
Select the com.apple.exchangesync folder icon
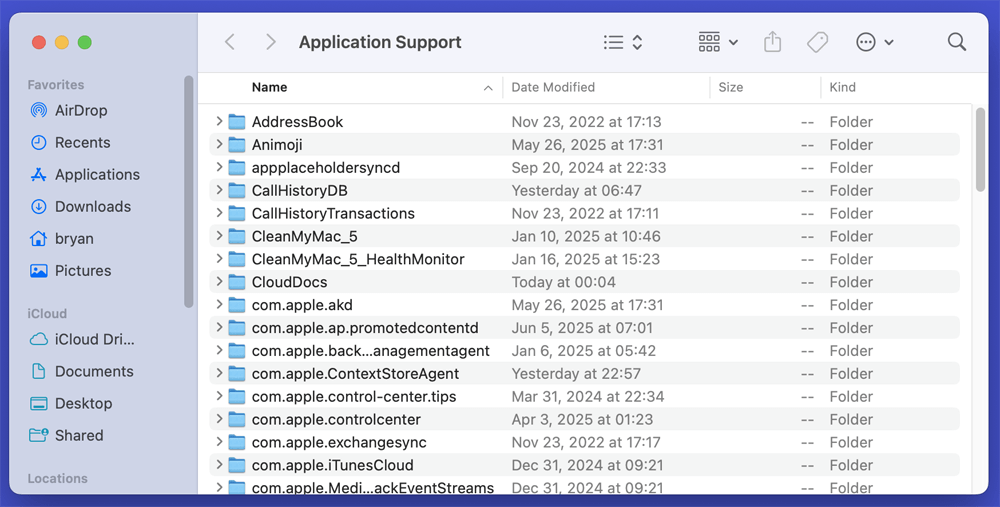pos(237,442)
